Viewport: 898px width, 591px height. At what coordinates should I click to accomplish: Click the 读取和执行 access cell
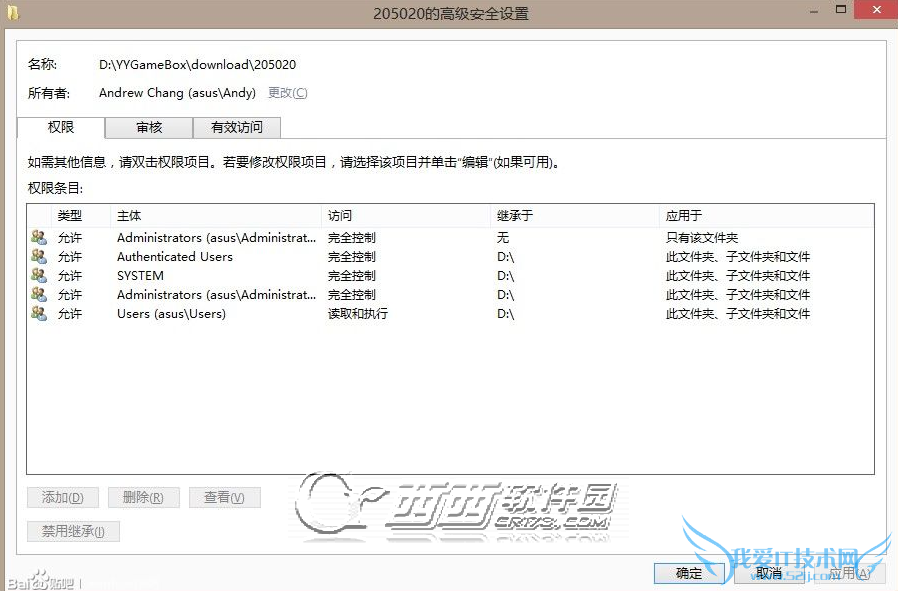point(357,313)
